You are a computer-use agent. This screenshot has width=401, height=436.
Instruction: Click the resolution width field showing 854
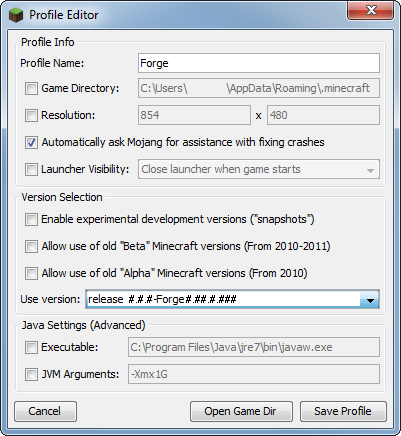(194, 115)
